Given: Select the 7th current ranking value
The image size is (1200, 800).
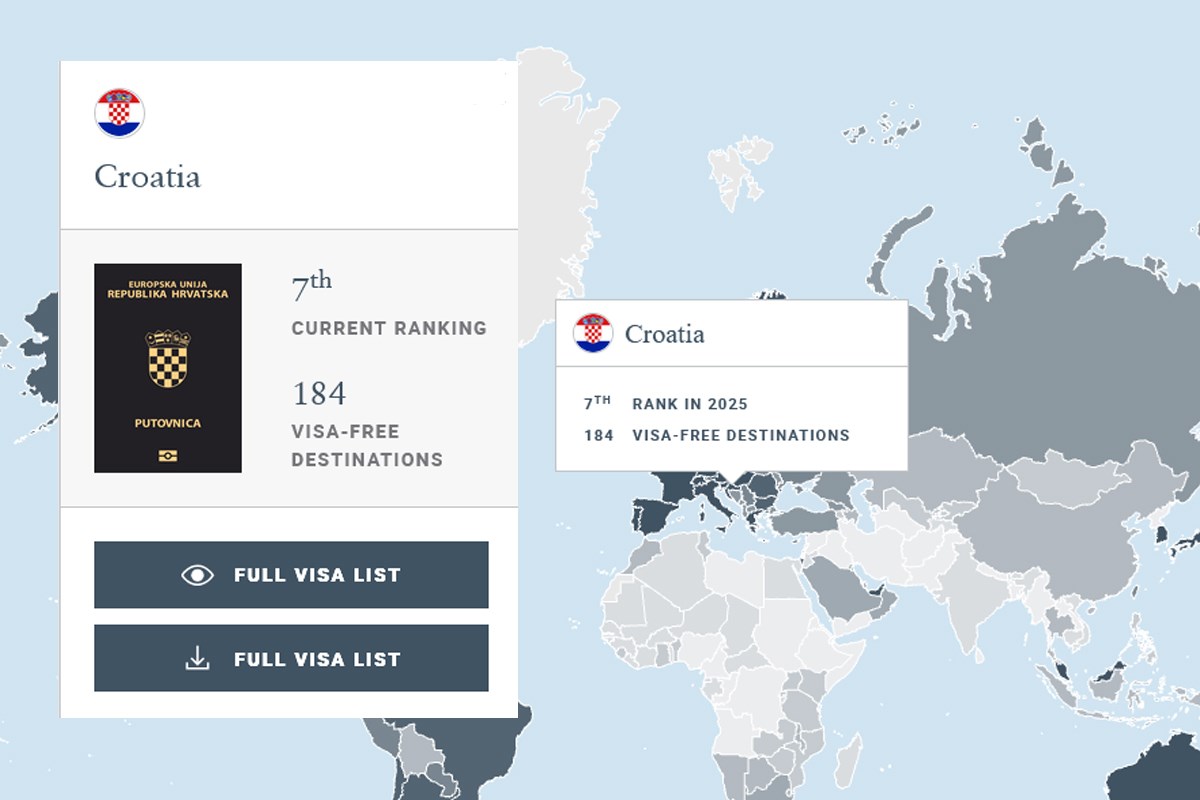Looking at the screenshot, I should (311, 287).
